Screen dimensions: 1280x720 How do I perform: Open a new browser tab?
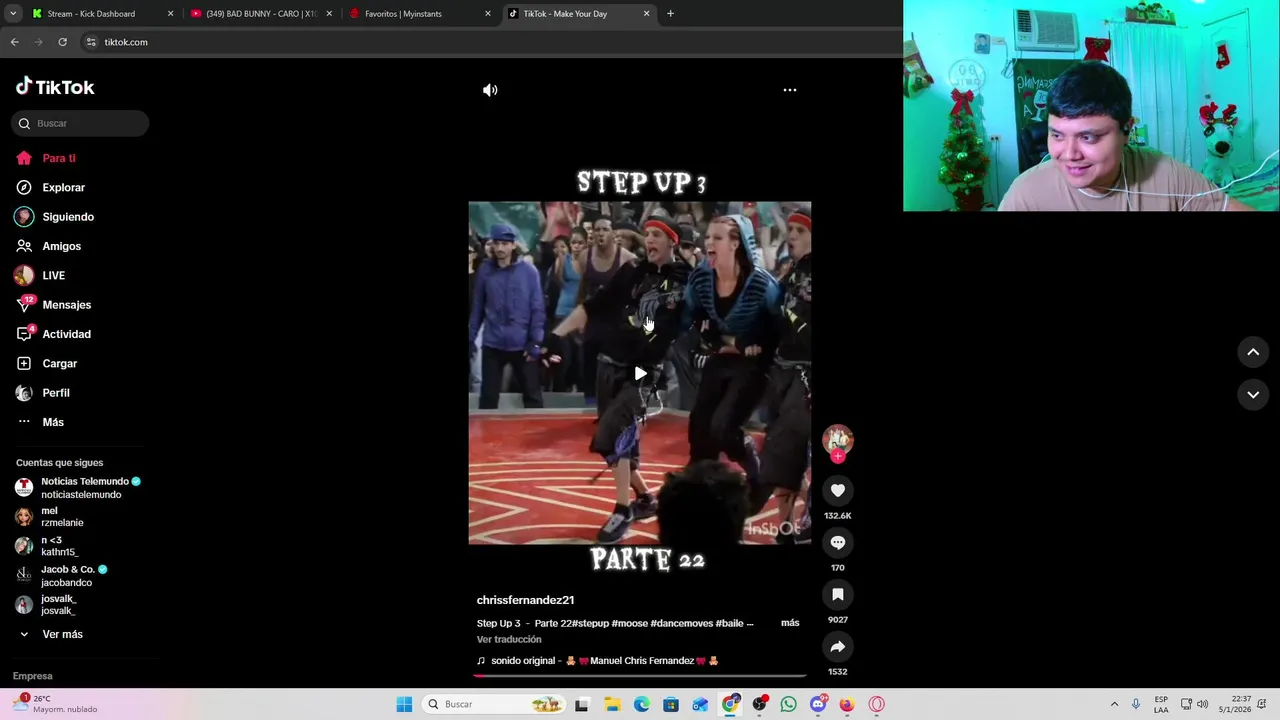click(670, 14)
